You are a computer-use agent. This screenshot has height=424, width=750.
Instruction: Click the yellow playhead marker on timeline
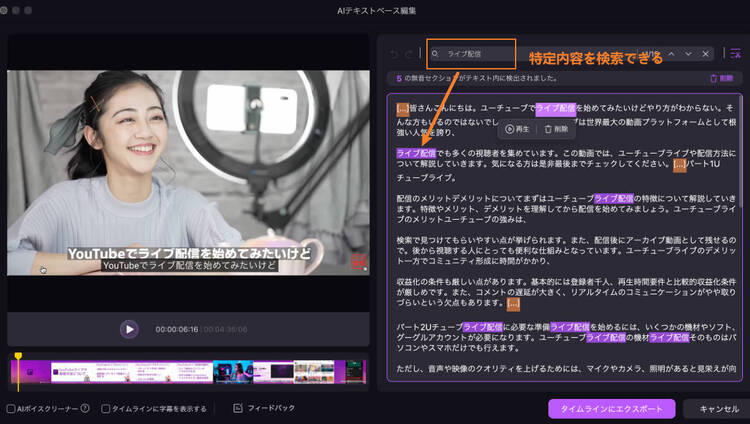point(18,356)
